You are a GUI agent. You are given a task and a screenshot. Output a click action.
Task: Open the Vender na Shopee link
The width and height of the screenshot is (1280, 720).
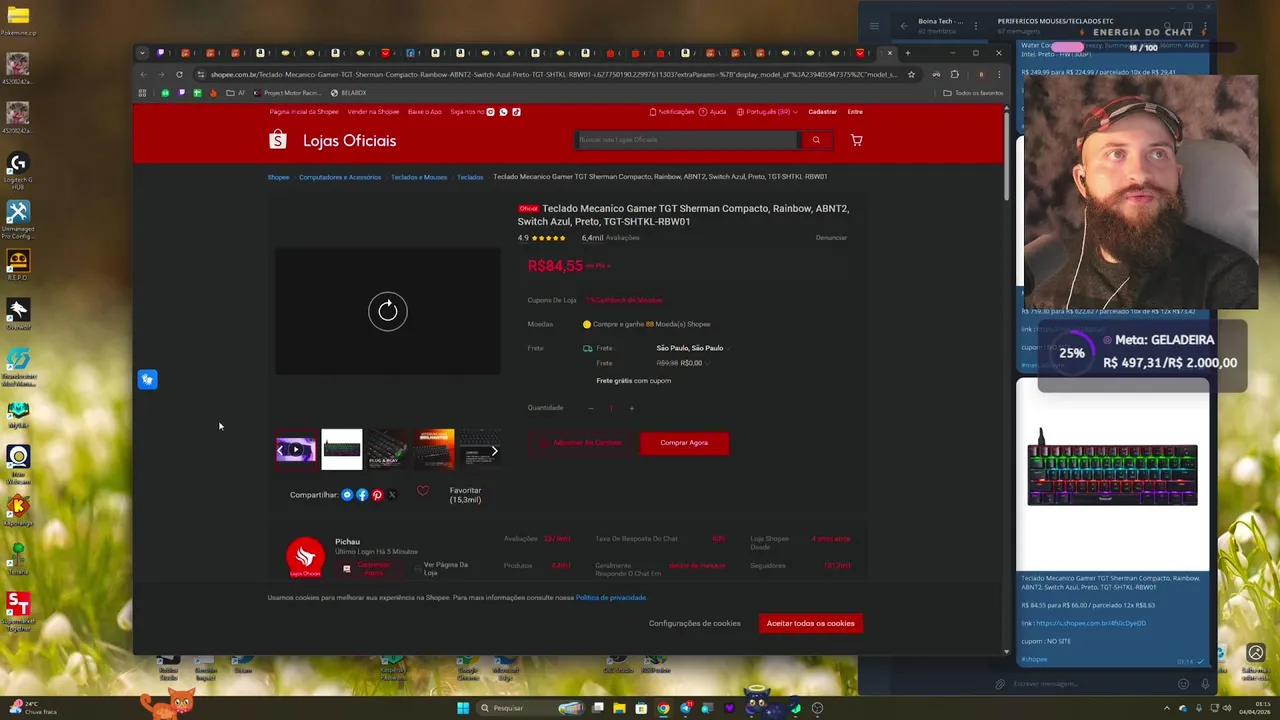(x=373, y=112)
